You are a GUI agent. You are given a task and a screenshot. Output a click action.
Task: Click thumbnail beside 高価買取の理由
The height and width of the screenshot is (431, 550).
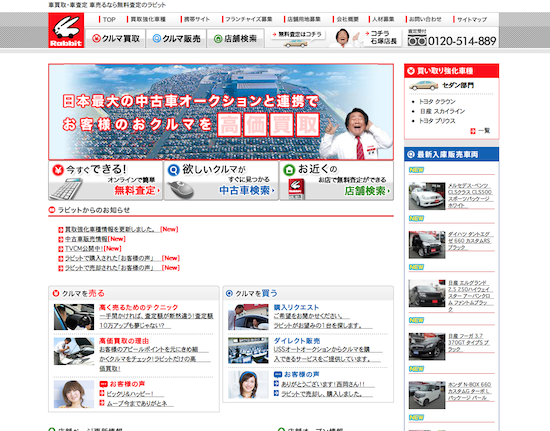[74, 351]
